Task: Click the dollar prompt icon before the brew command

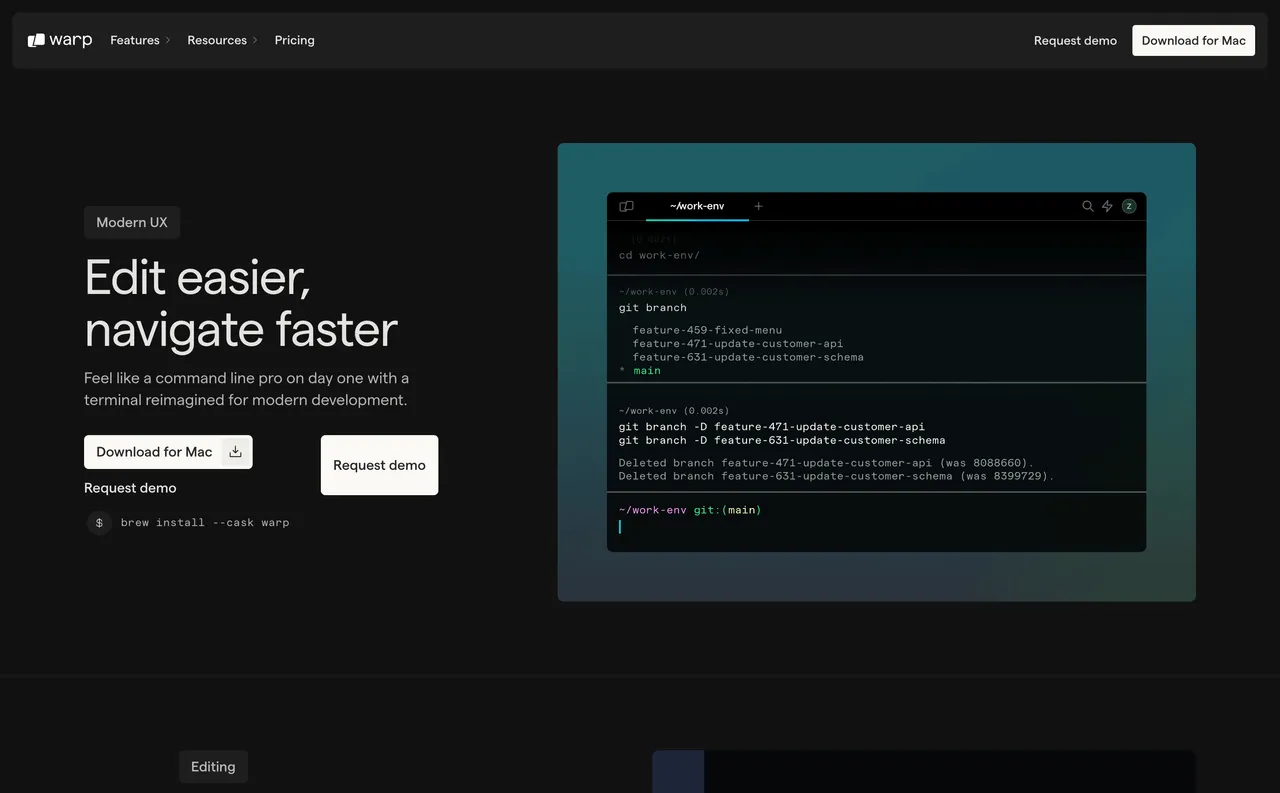Action: click(98, 522)
